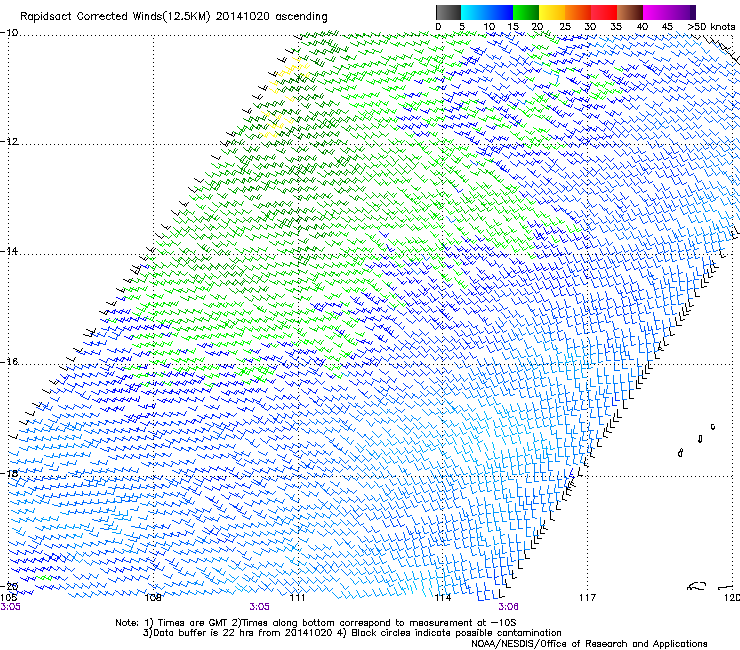The width and height of the screenshot is (740, 650).
Task: Click the '-14' latitude axis label
Action: tap(9, 251)
